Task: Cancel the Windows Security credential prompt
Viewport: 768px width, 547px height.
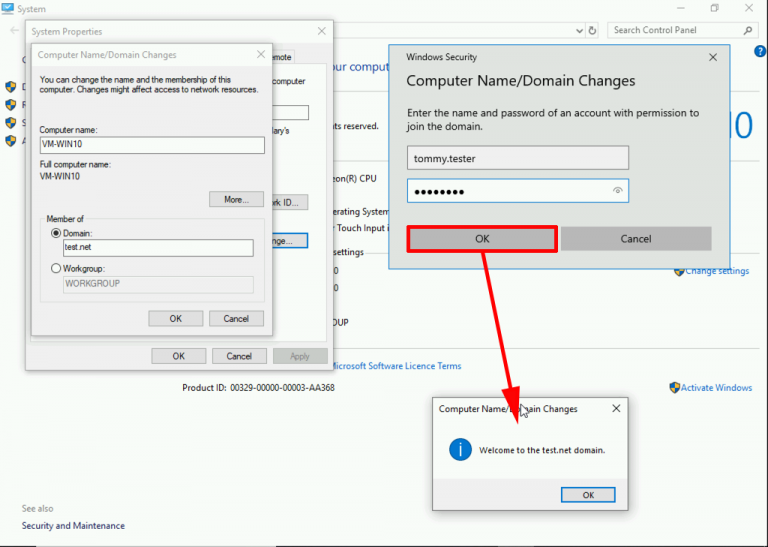Action: pos(635,239)
